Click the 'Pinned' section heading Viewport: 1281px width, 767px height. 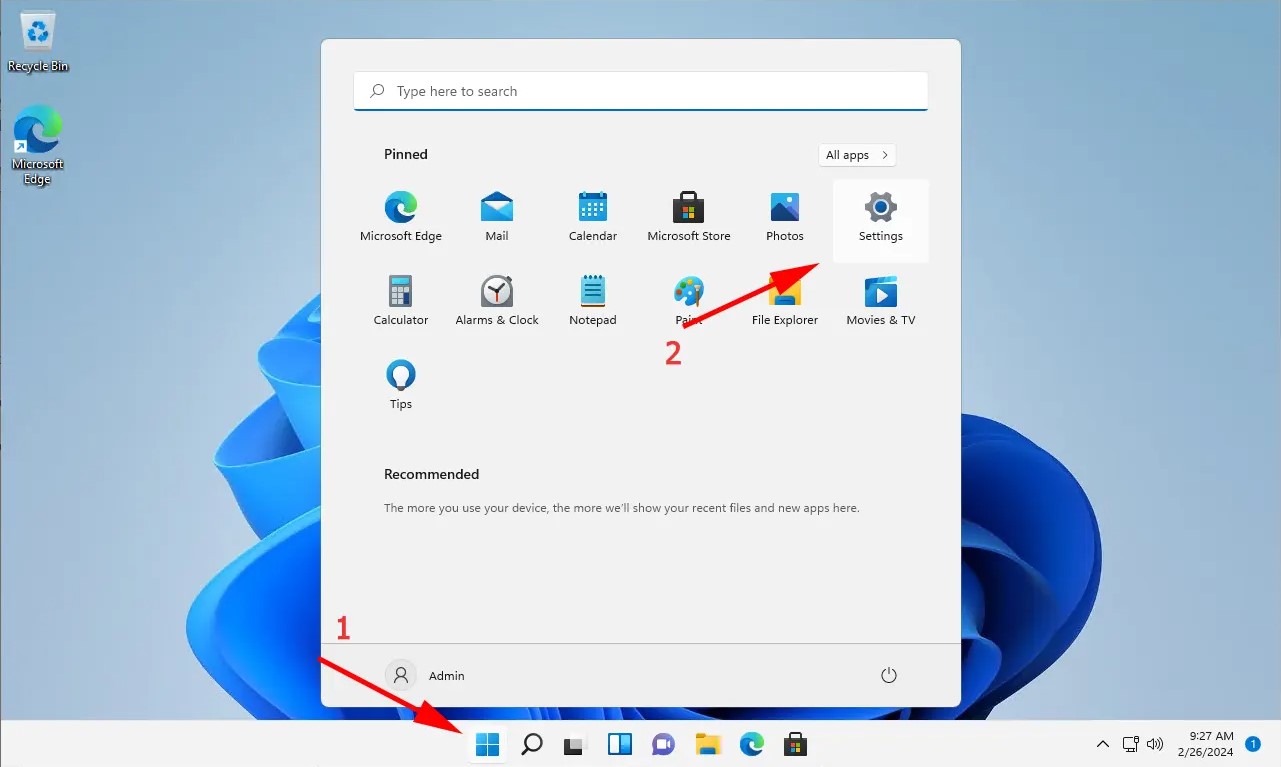[406, 154]
